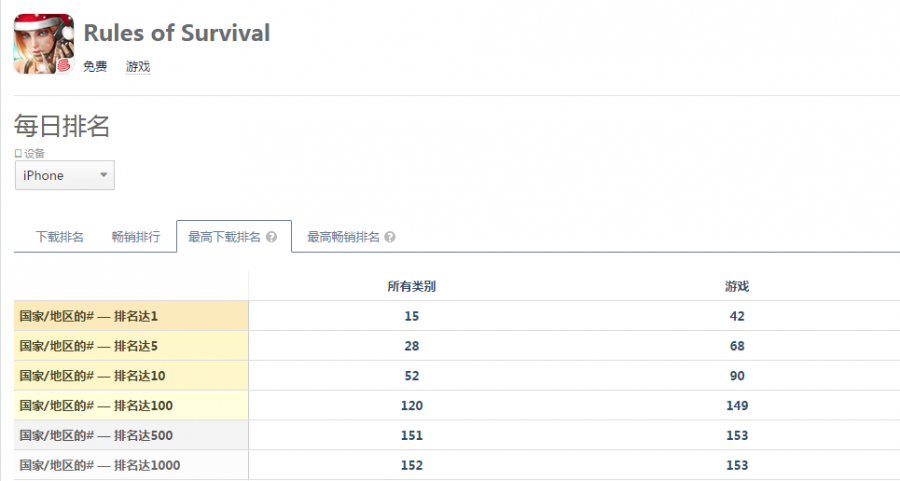Screen dimensions: 900x481
Task: Click the 免费 price label
Action: click(x=95, y=67)
